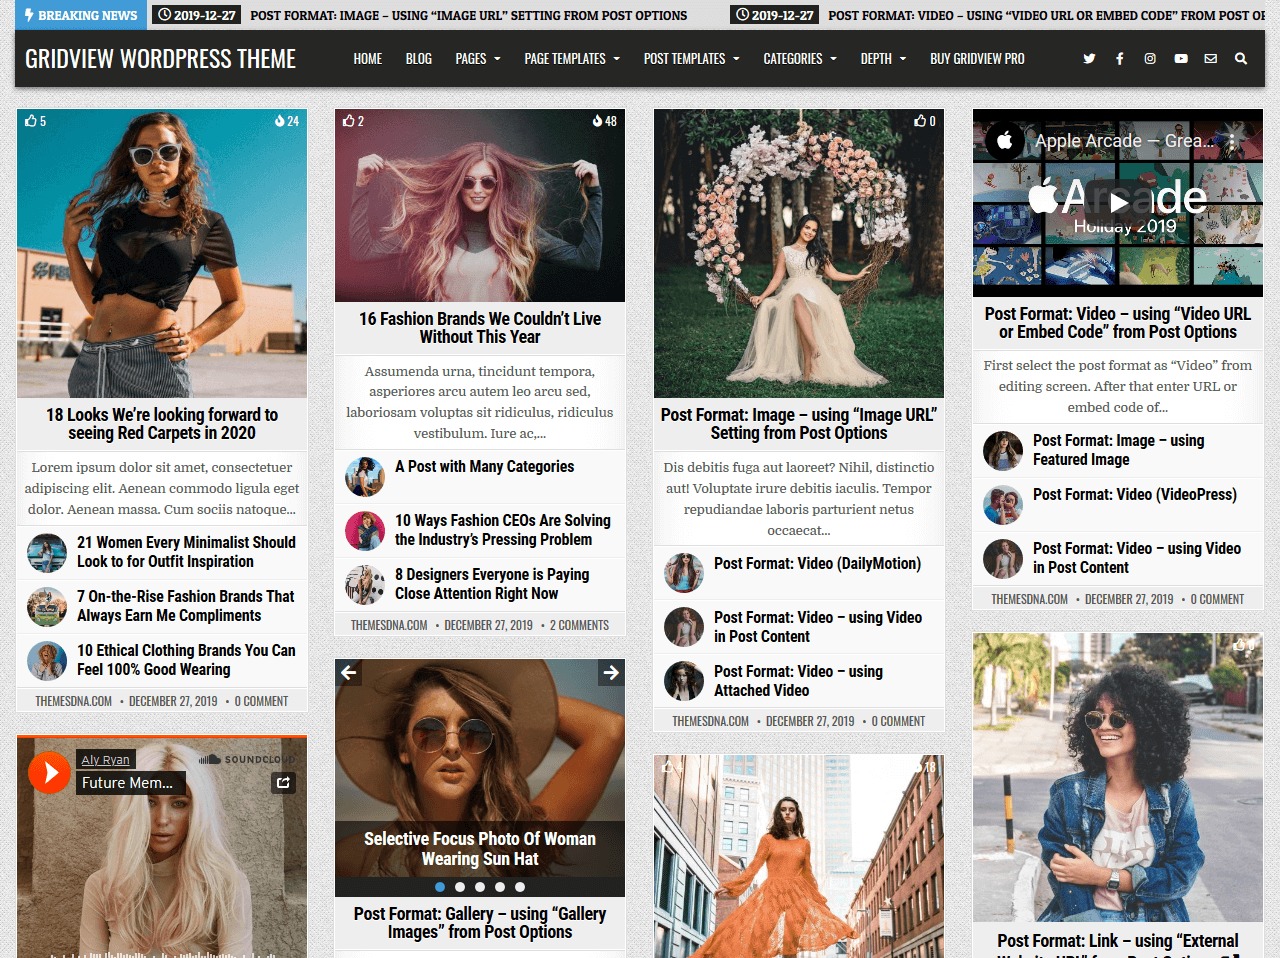Image resolution: width=1280 pixels, height=958 pixels.
Task: Select the first gallery slider dot
Action: pos(440,887)
